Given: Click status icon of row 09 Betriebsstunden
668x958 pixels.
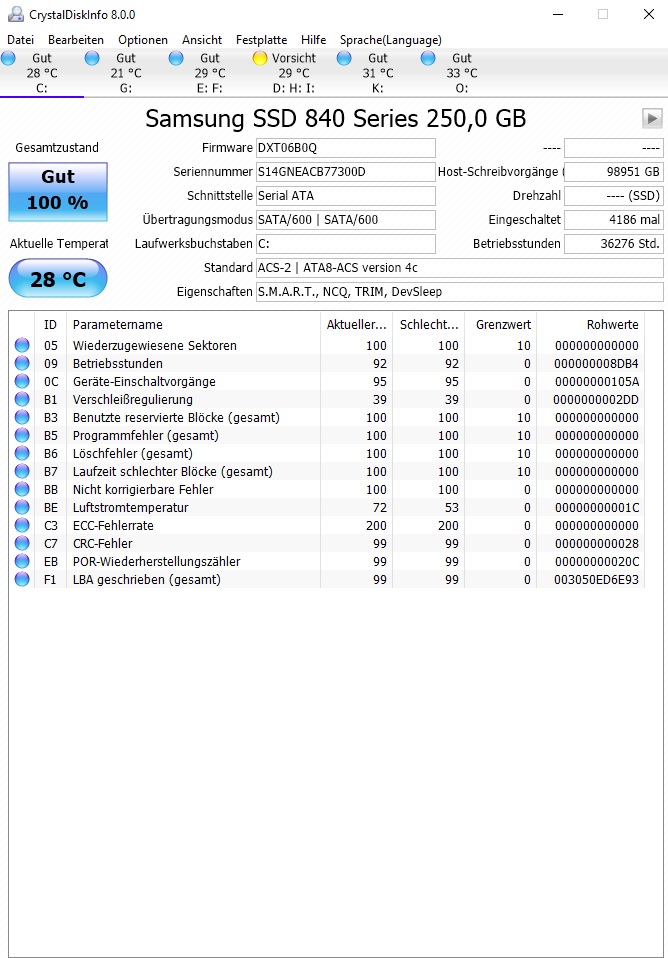Looking at the screenshot, I should tap(22, 363).
